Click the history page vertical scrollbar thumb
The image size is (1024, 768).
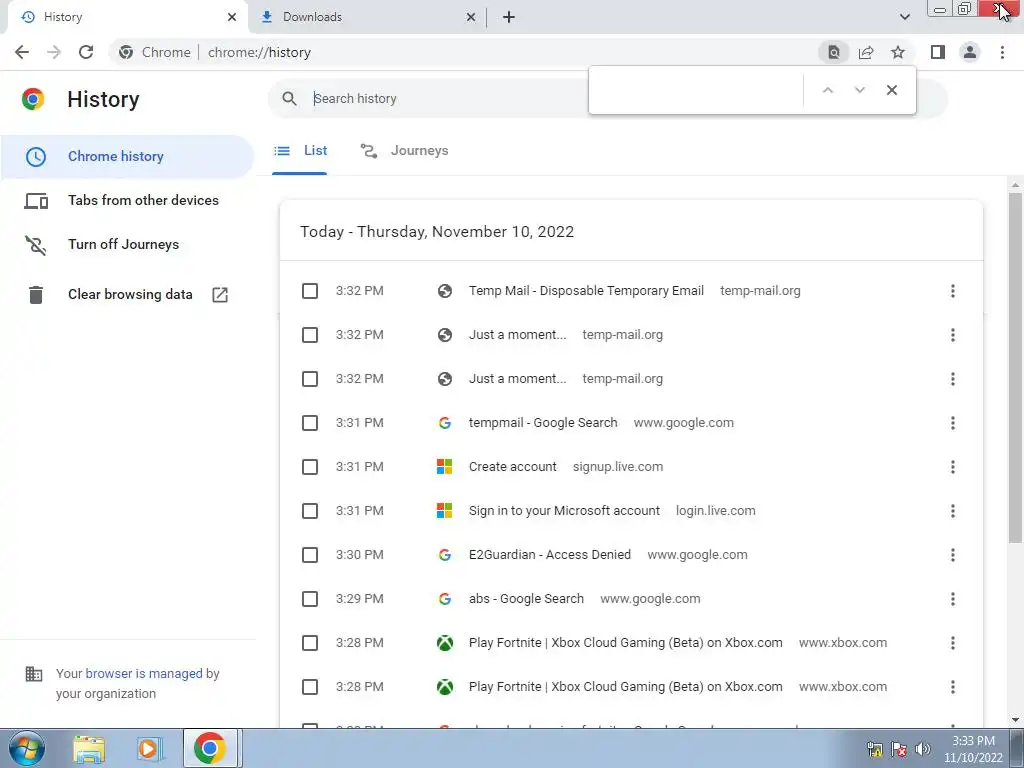[1015, 367]
